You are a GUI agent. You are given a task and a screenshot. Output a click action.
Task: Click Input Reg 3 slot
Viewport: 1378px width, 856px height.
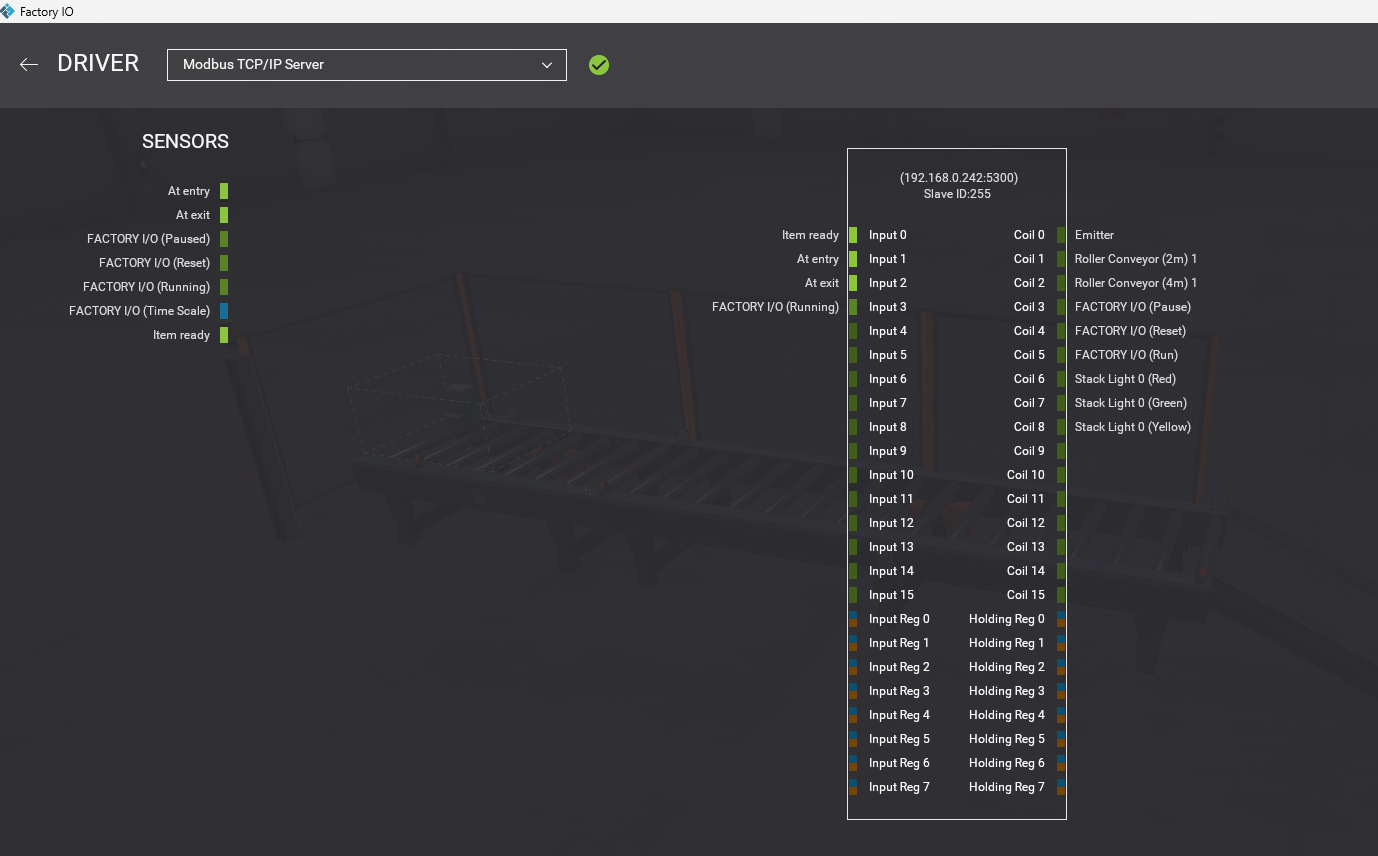899,691
